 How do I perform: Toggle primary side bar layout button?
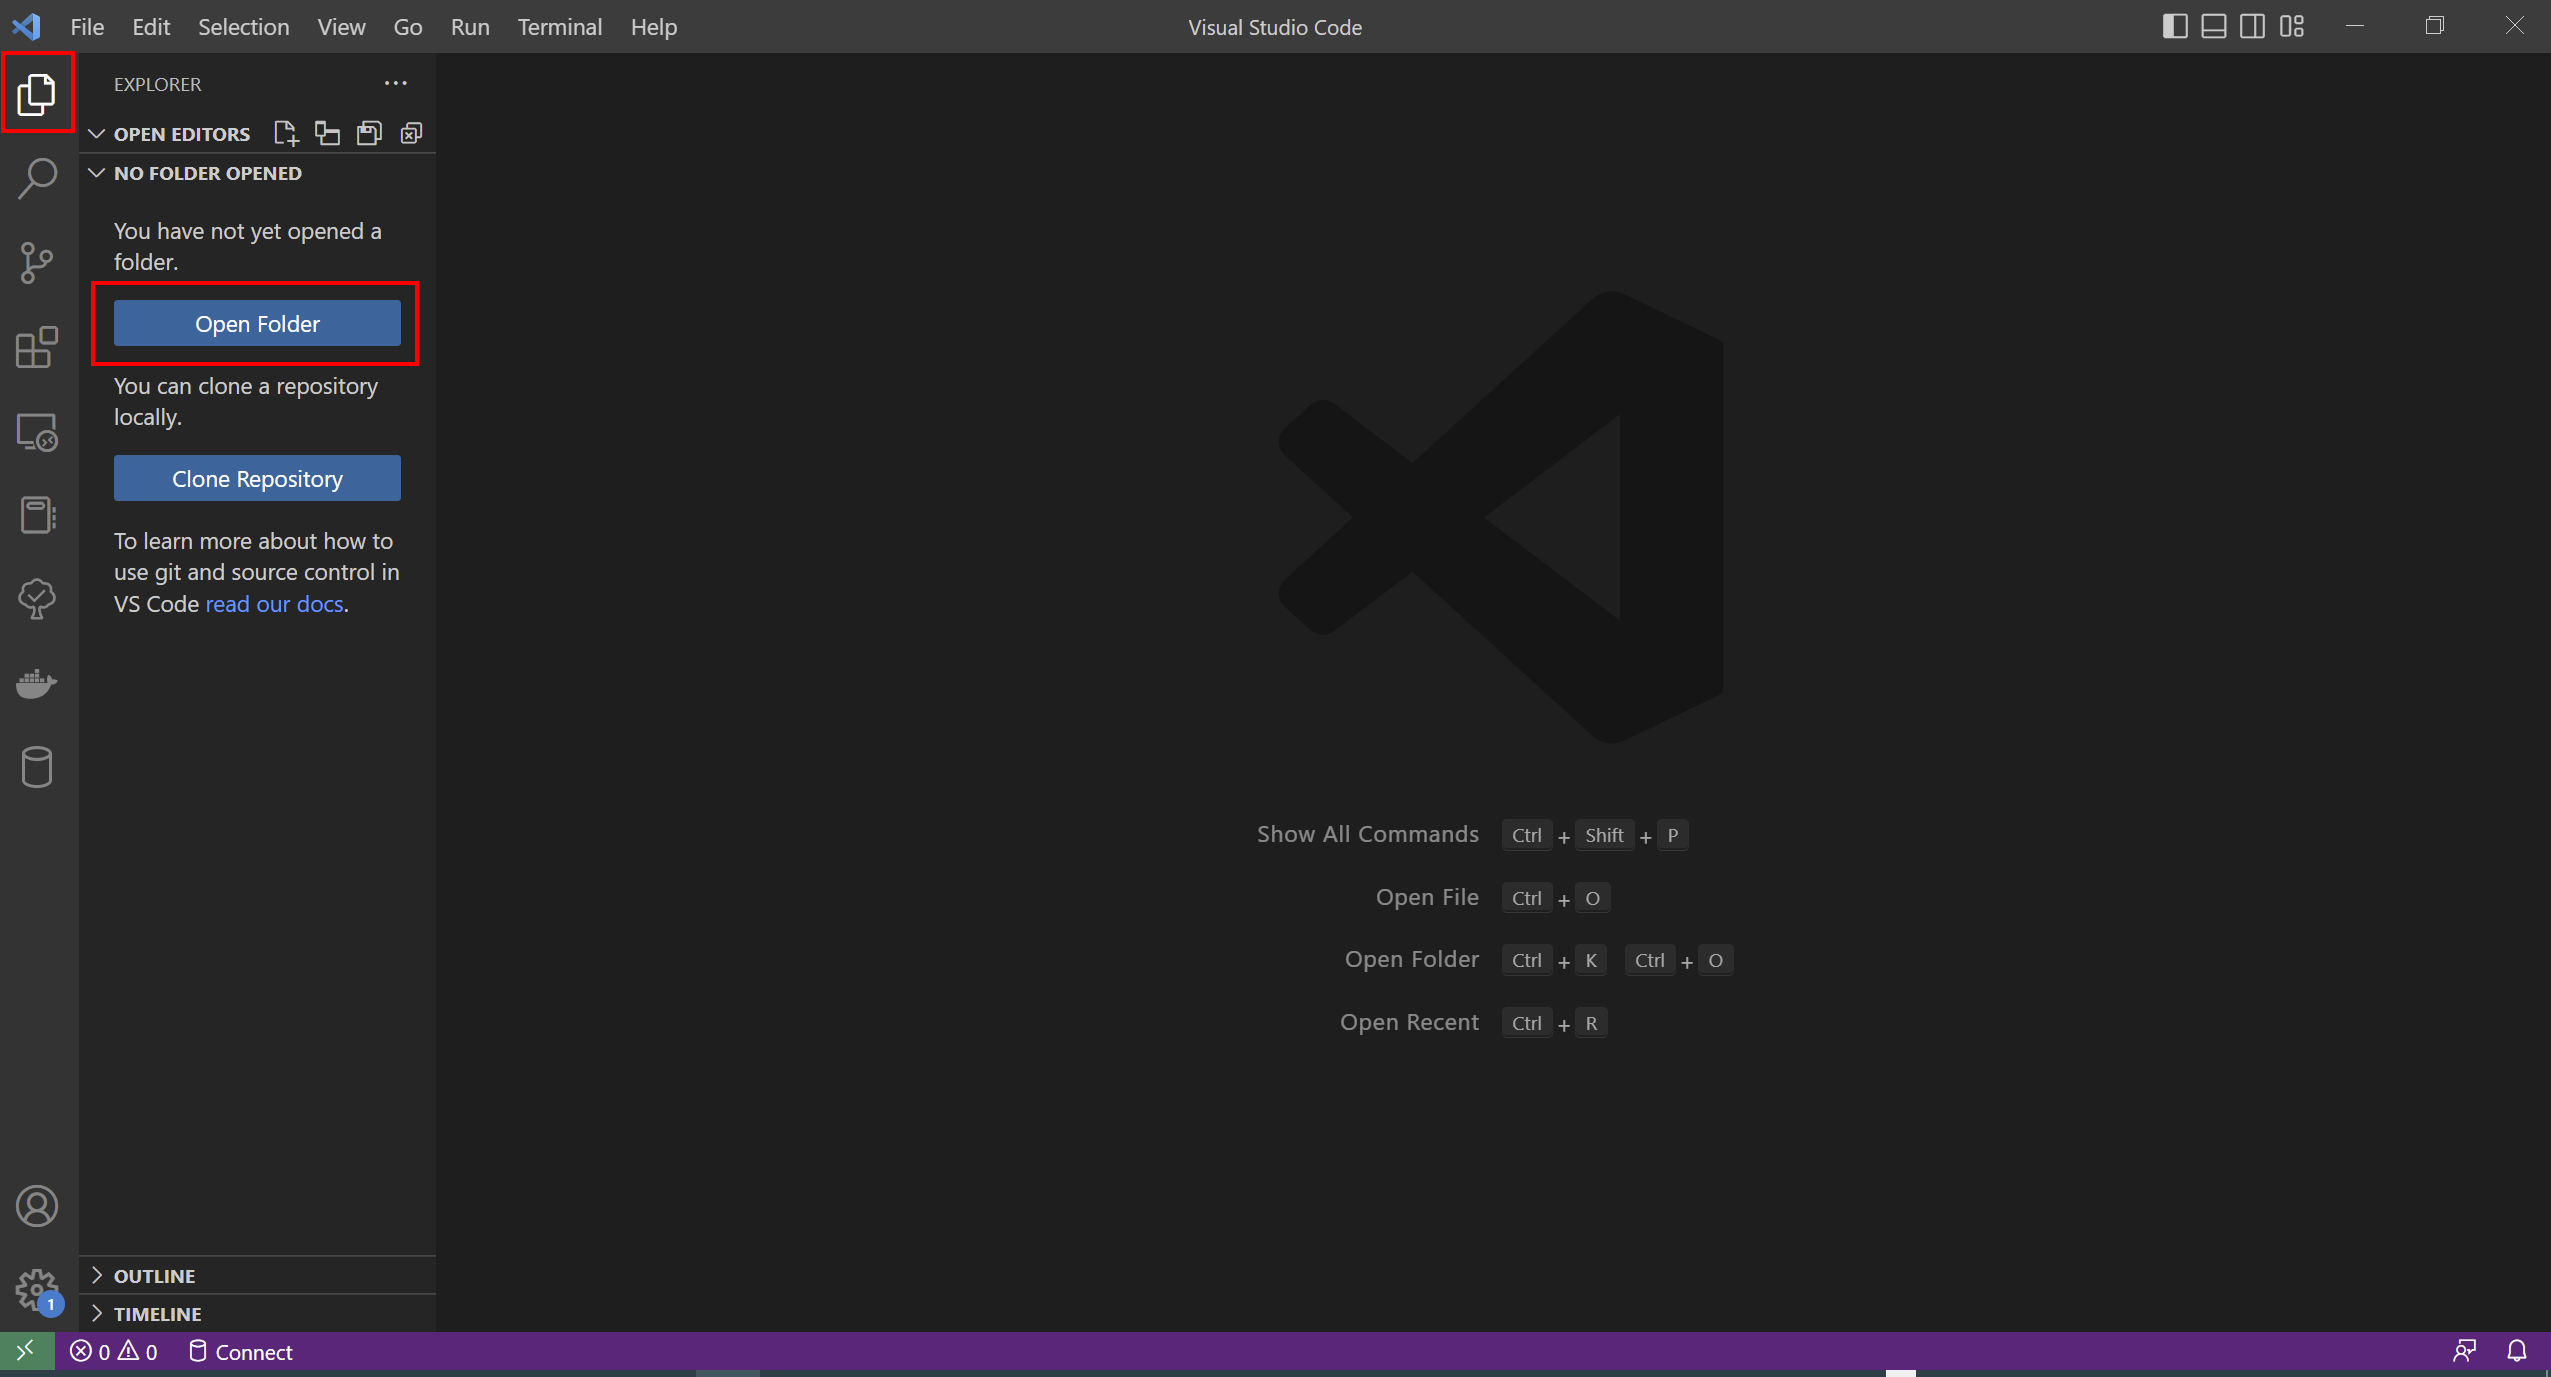click(x=2174, y=27)
